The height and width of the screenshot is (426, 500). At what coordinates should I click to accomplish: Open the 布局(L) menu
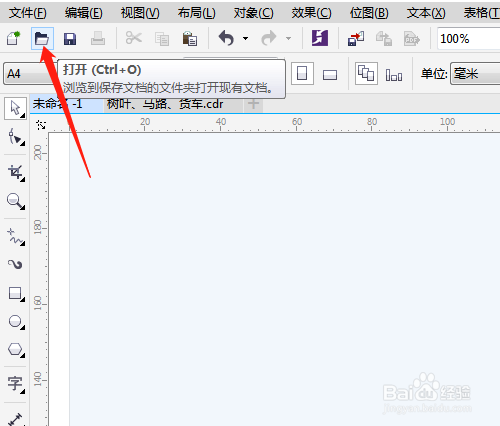click(196, 13)
